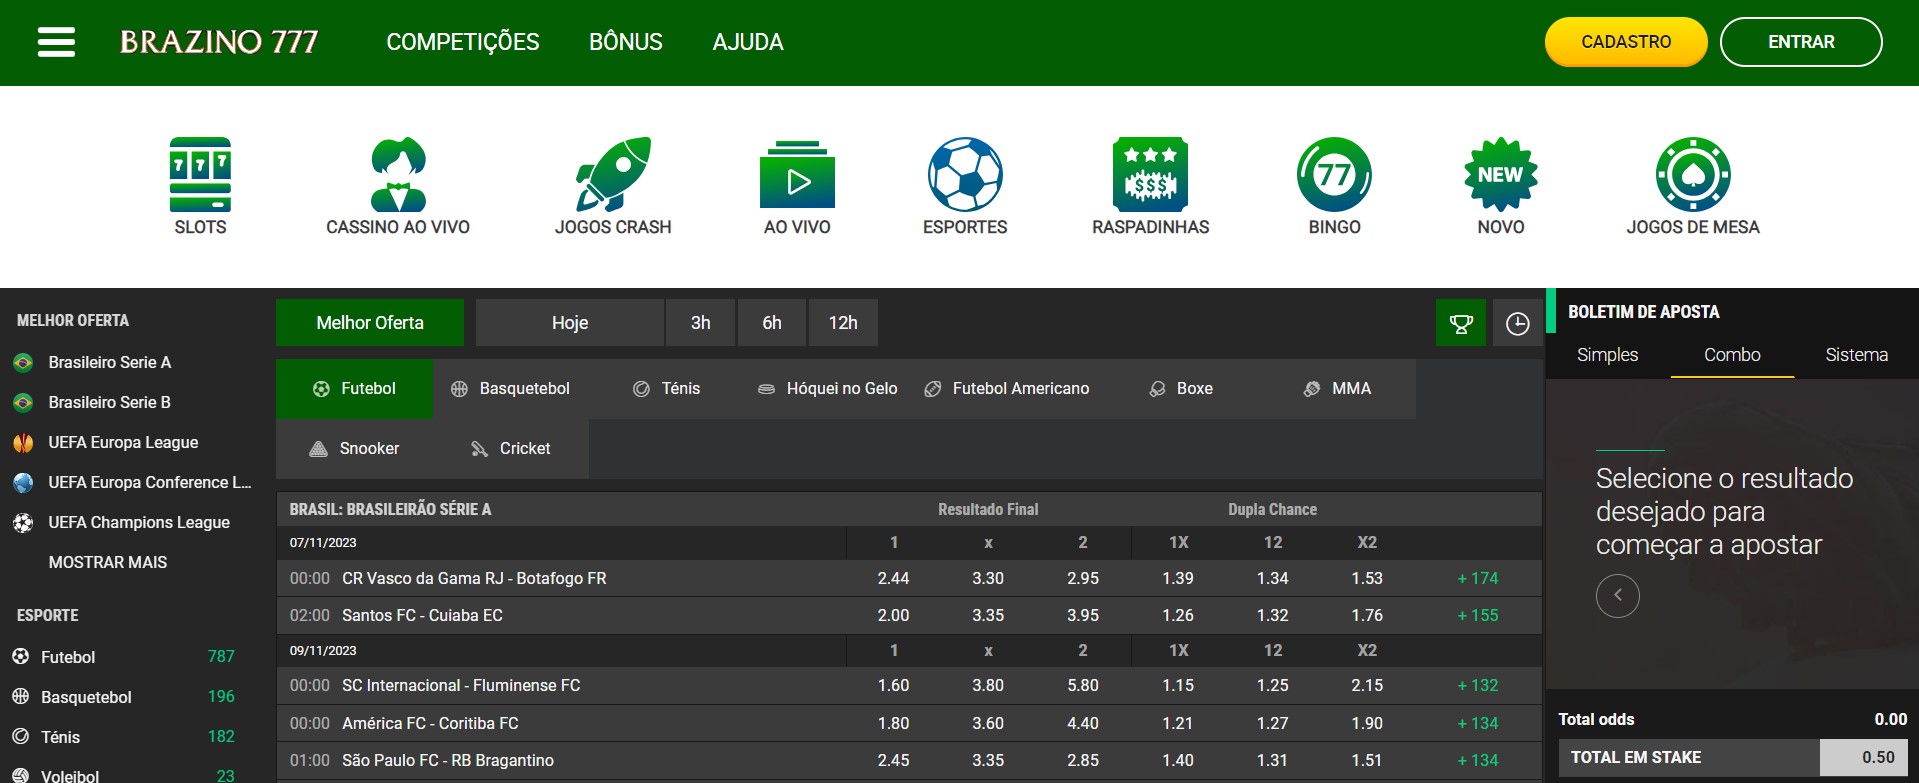Open UEFA Europa League
The height and width of the screenshot is (783, 1919).
pyautogui.click(x=123, y=442)
